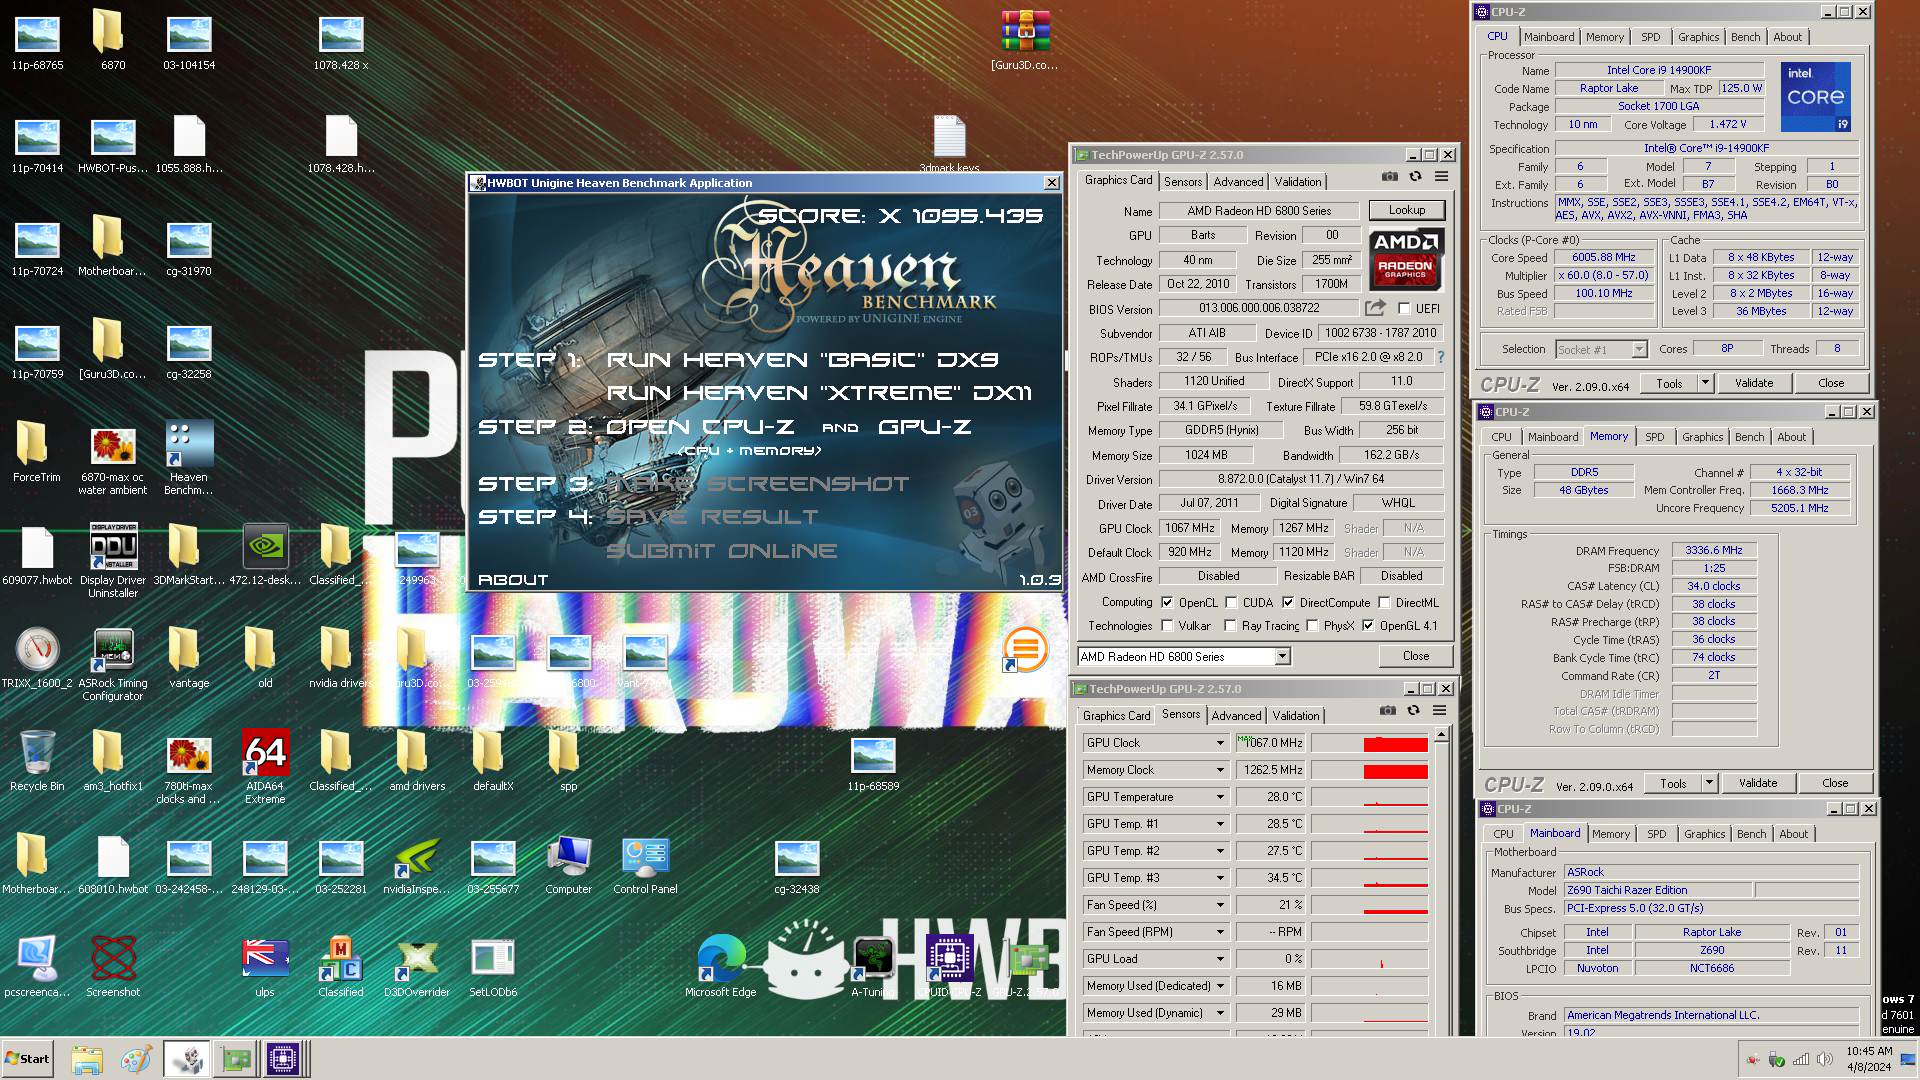The height and width of the screenshot is (1080, 1920).
Task: Click camera icon in GPU-Z Sensors window
Action: pyautogui.click(x=1388, y=711)
